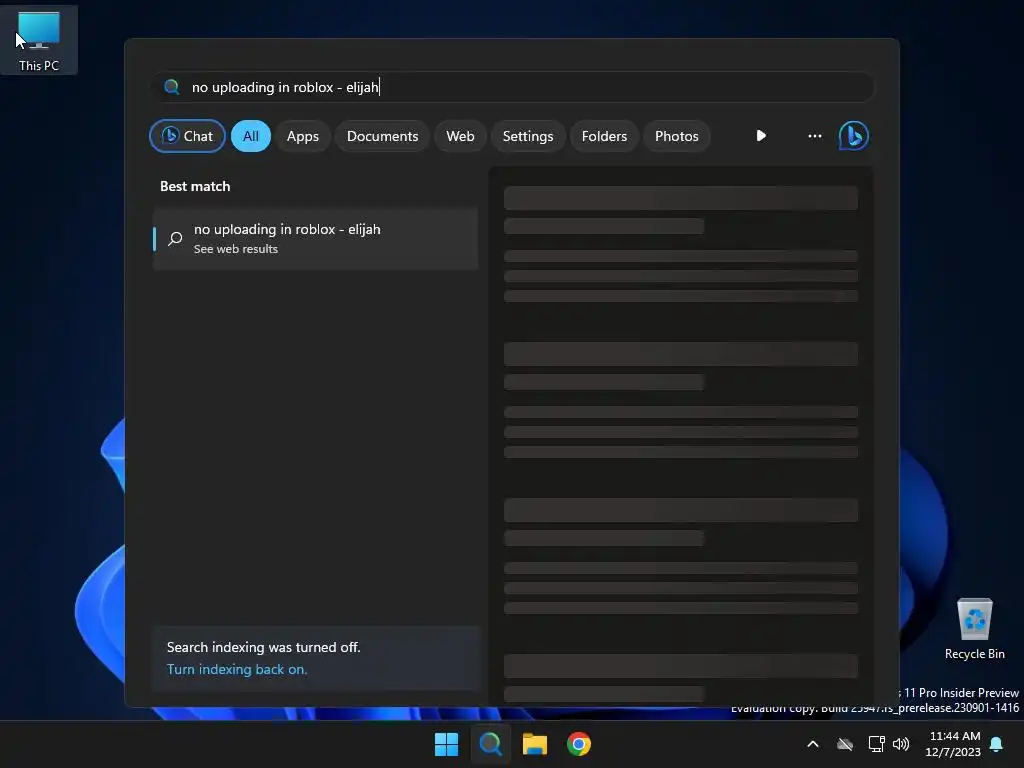Switch to the Apps filter
Screen dimensions: 1024x768
click(302, 136)
